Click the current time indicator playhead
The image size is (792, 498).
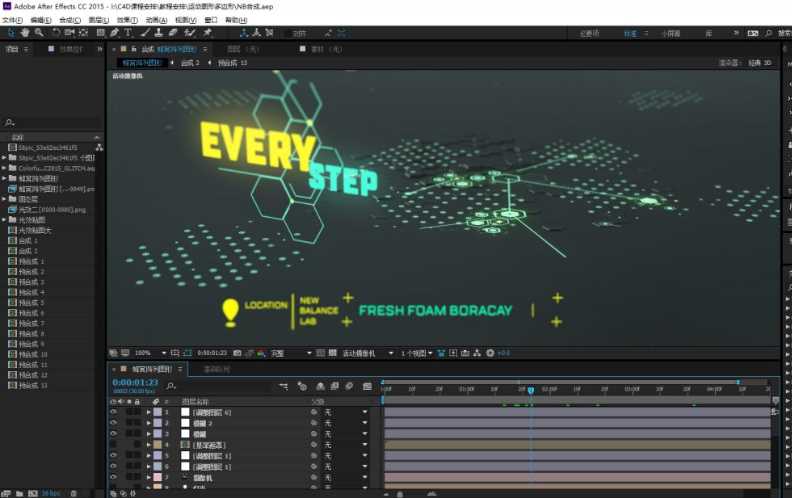pos(531,390)
